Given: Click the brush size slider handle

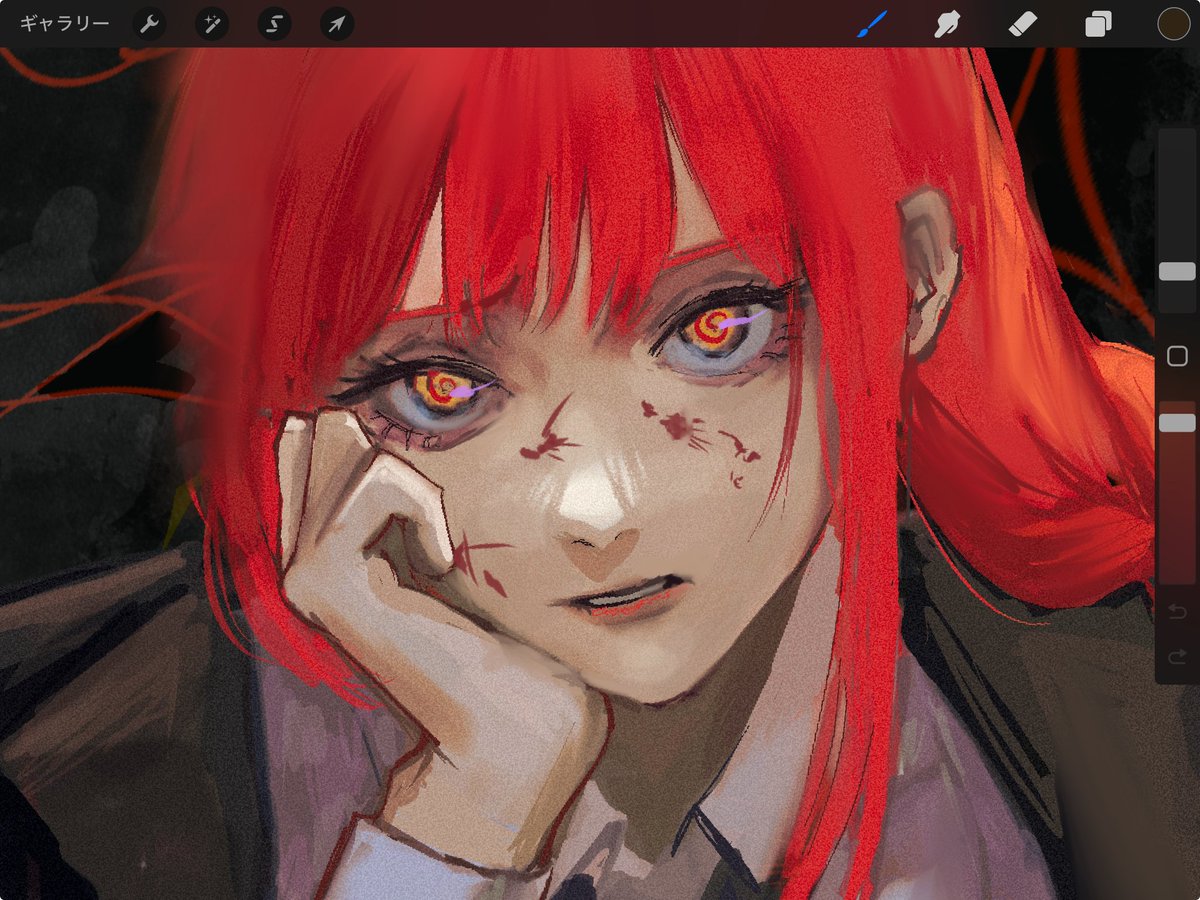Looking at the screenshot, I should point(1177,272).
